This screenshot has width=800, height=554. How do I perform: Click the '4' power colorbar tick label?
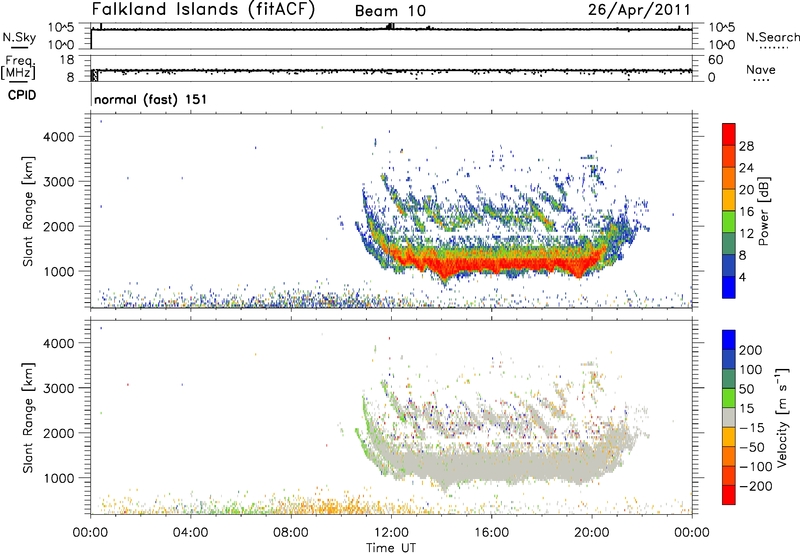pyautogui.click(x=742, y=277)
